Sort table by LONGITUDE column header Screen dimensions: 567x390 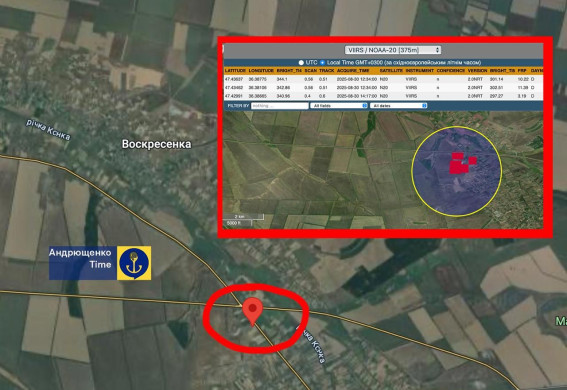[261, 71]
